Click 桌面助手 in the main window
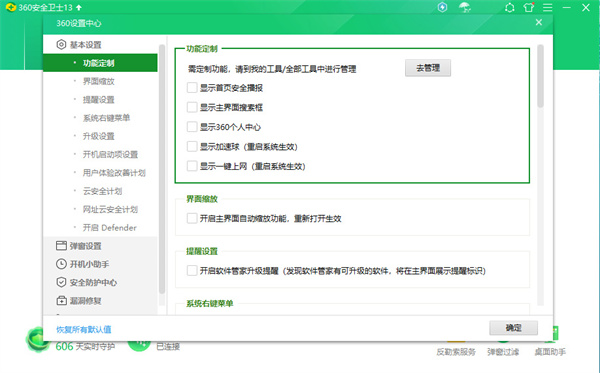600x373 pixels. [550, 352]
